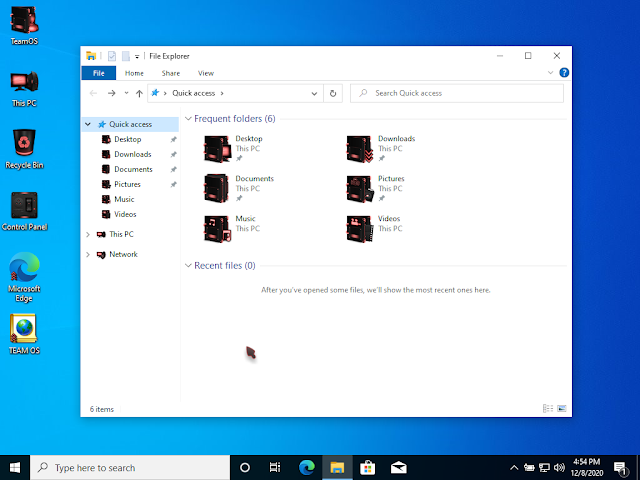The image size is (640, 480).
Task: Click the Cortana circle on the taskbar
Action: pyautogui.click(x=245, y=467)
